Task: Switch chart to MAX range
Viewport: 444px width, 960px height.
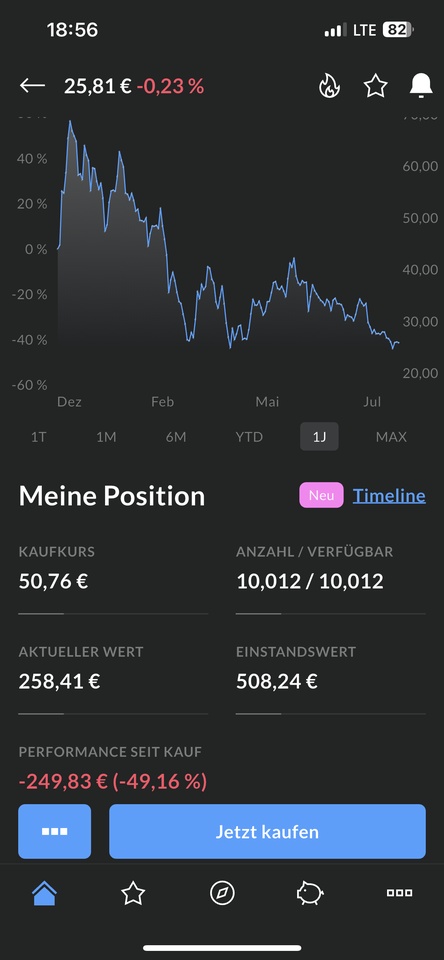Action: (x=391, y=437)
